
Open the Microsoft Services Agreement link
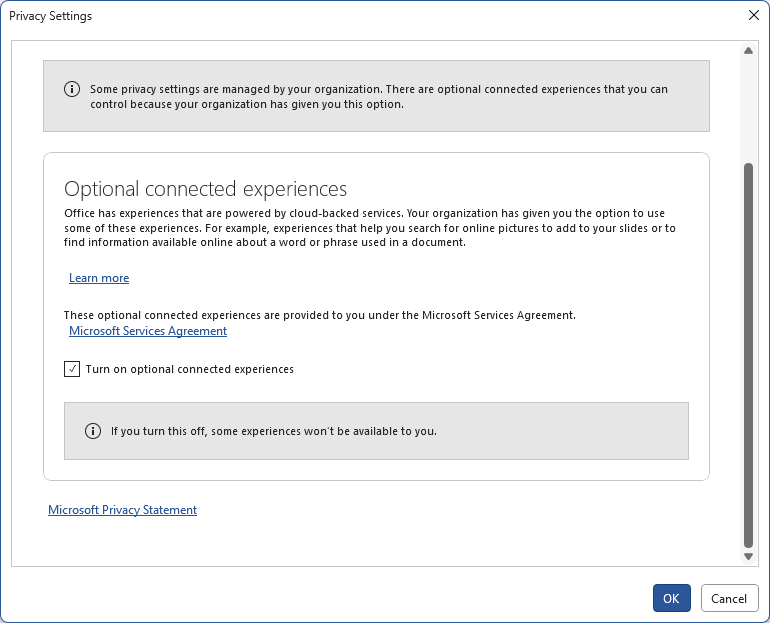point(148,331)
